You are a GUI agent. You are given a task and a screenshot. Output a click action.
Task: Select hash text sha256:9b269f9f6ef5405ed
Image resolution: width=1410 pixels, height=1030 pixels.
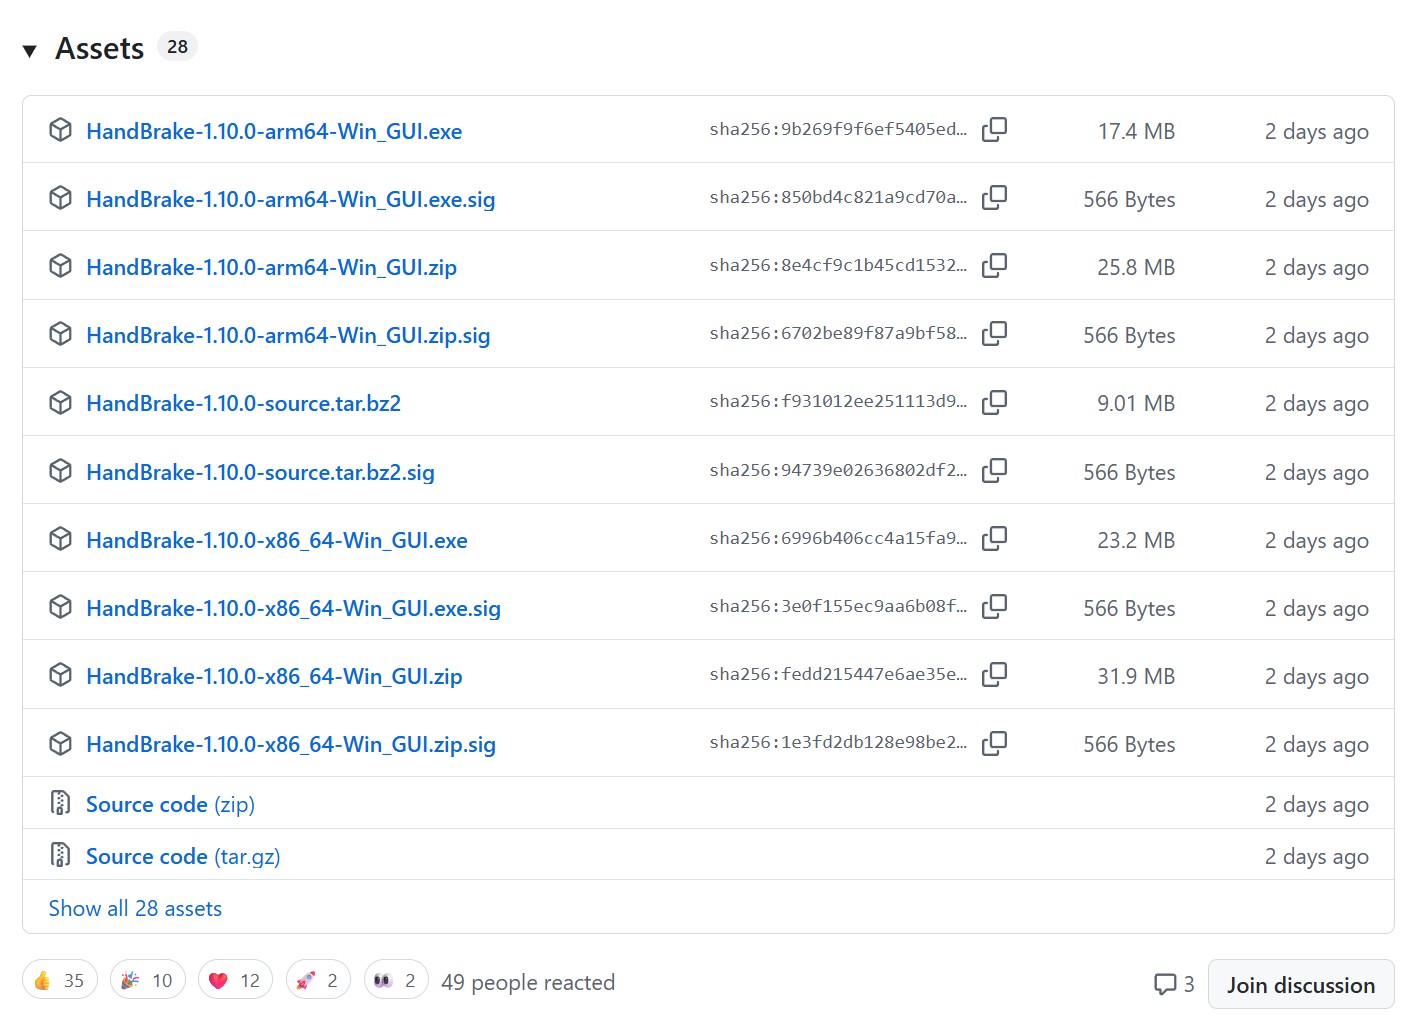[838, 129]
